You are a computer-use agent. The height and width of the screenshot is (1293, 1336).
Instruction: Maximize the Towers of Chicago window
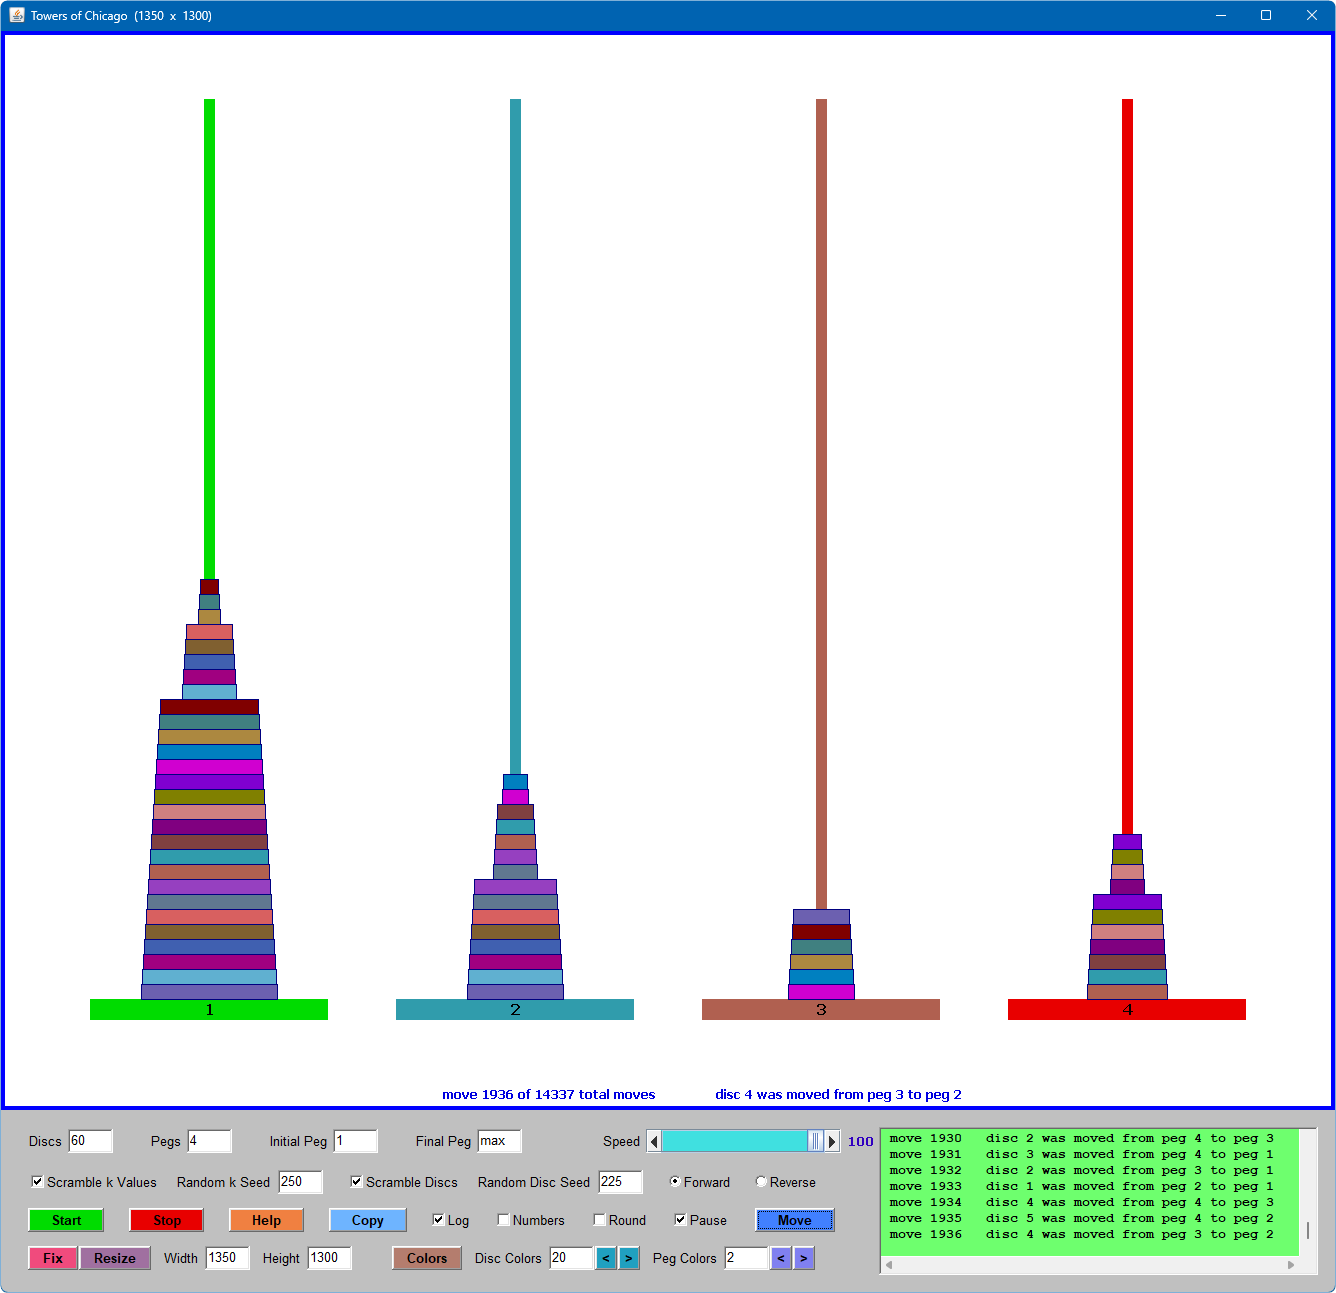pyautogui.click(x=1266, y=15)
